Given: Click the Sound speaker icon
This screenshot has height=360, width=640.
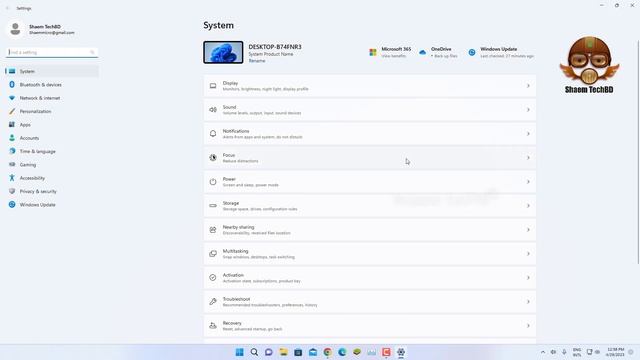Looking at the screenshot, I should click(x=213, y=110).
